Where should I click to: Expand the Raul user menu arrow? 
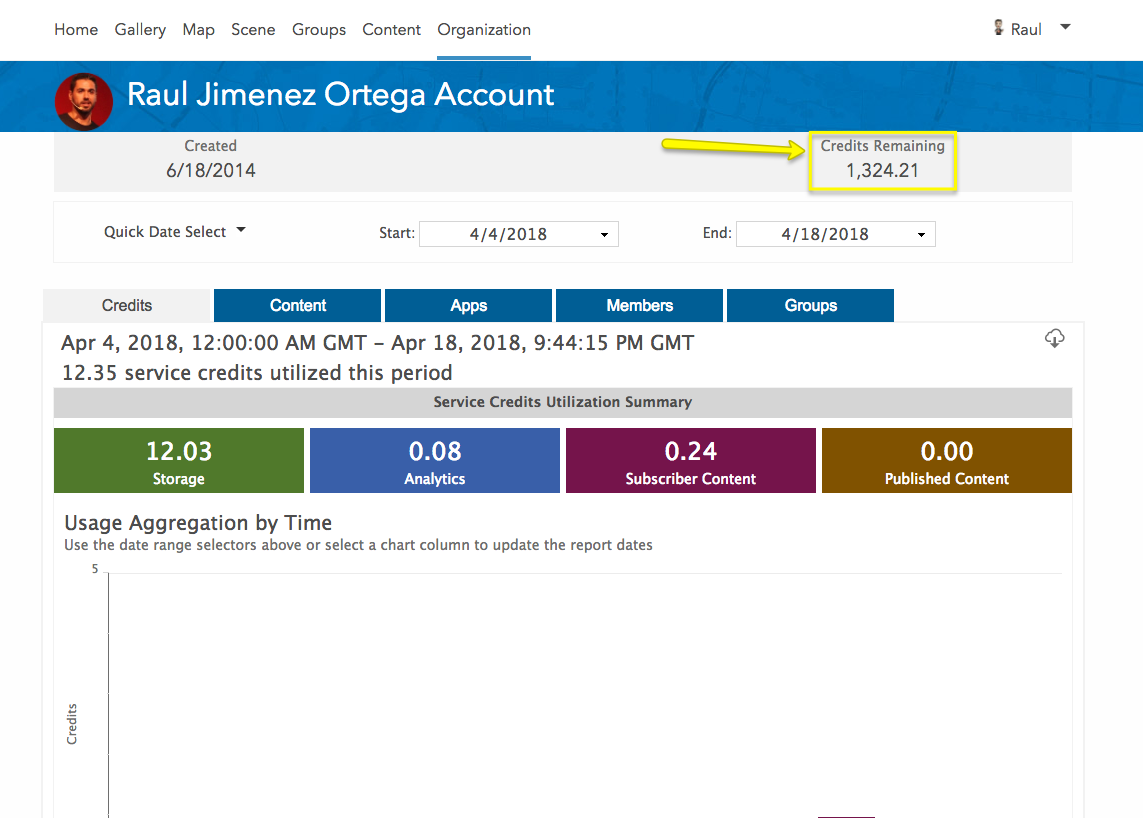pyautogui.click(x=1065, y=28)
